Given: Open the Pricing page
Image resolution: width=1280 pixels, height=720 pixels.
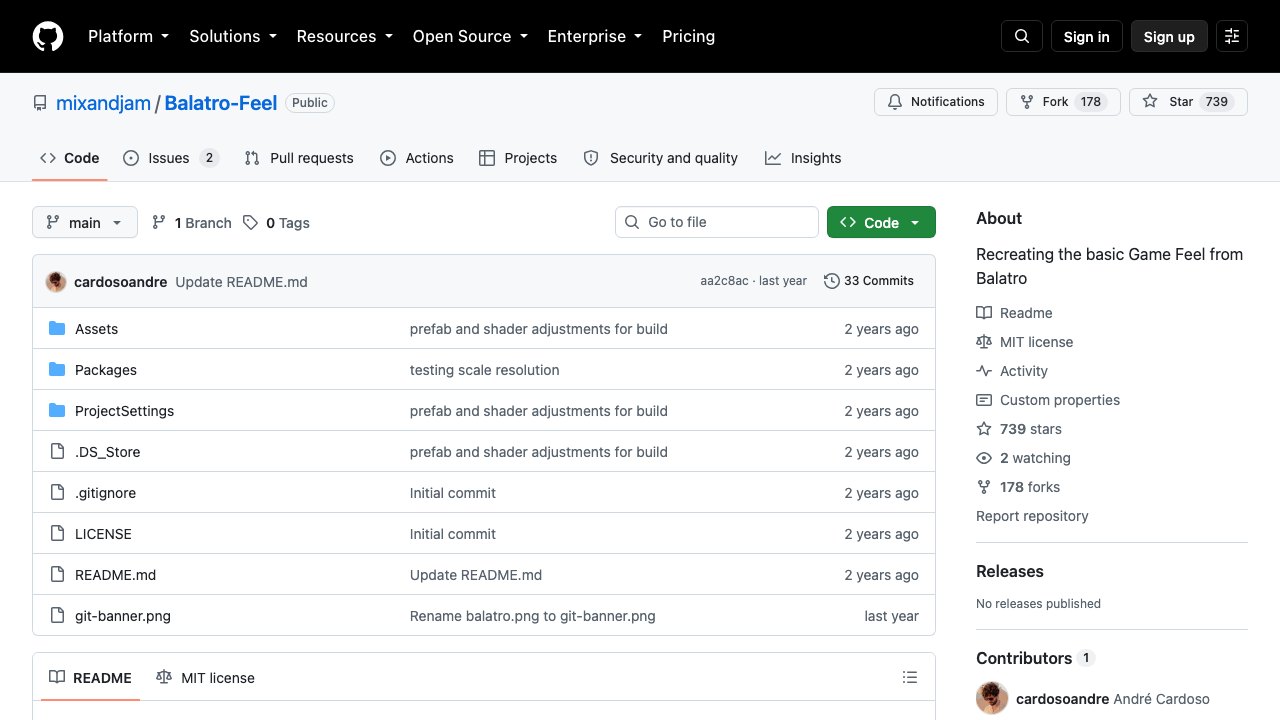Looking at the screenshot, I should [x=689, y=36].
